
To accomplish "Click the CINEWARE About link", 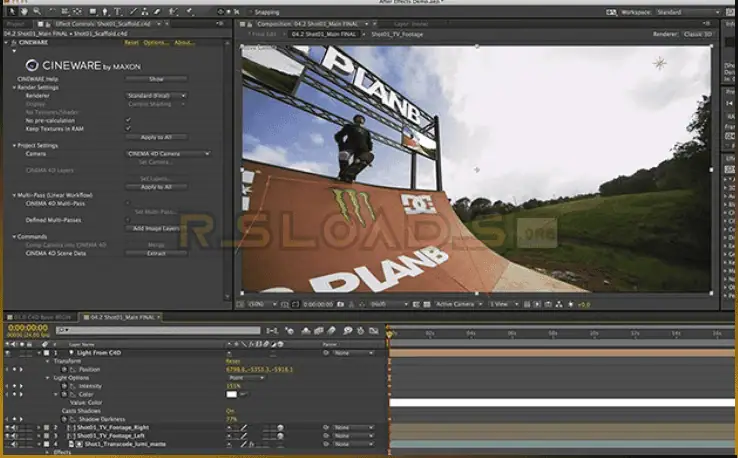I will (x=184, y=42).
